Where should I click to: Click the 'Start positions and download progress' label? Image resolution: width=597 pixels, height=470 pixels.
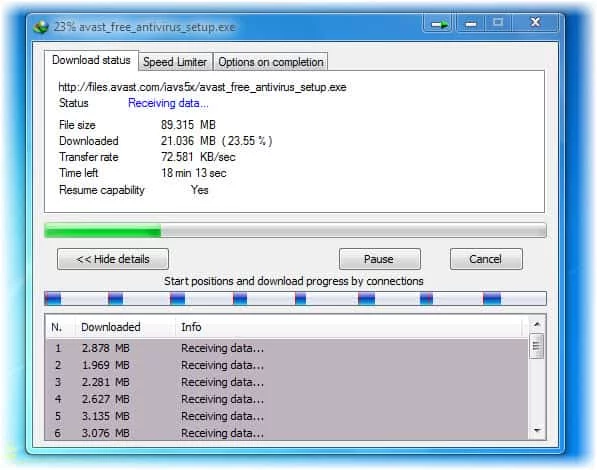[294, 281]
